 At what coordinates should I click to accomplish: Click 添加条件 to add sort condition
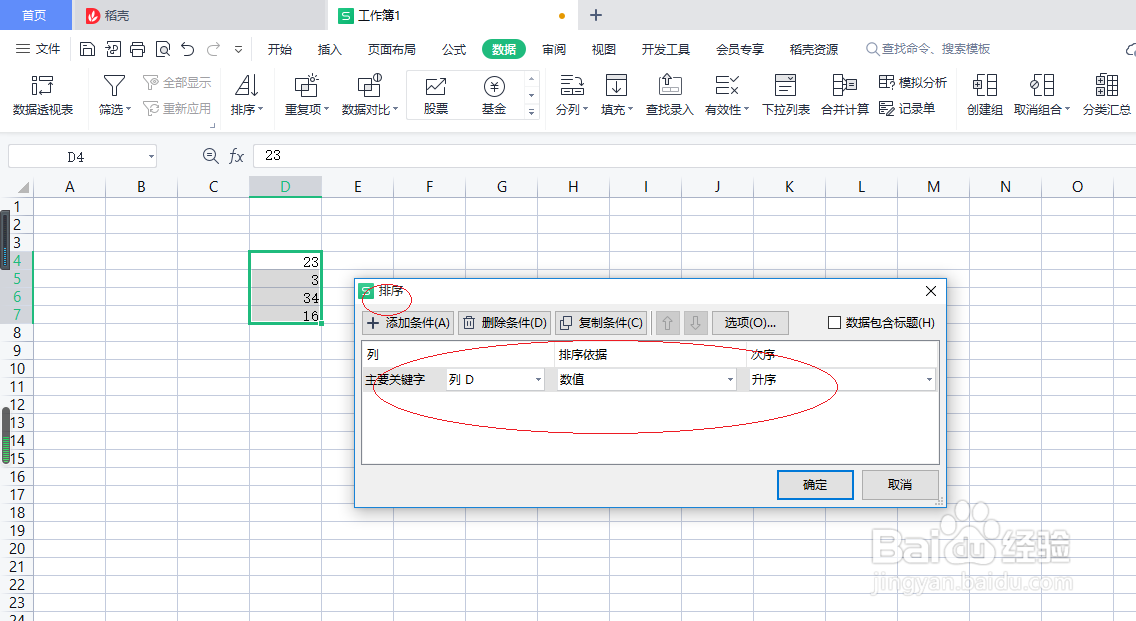(407, 322)
